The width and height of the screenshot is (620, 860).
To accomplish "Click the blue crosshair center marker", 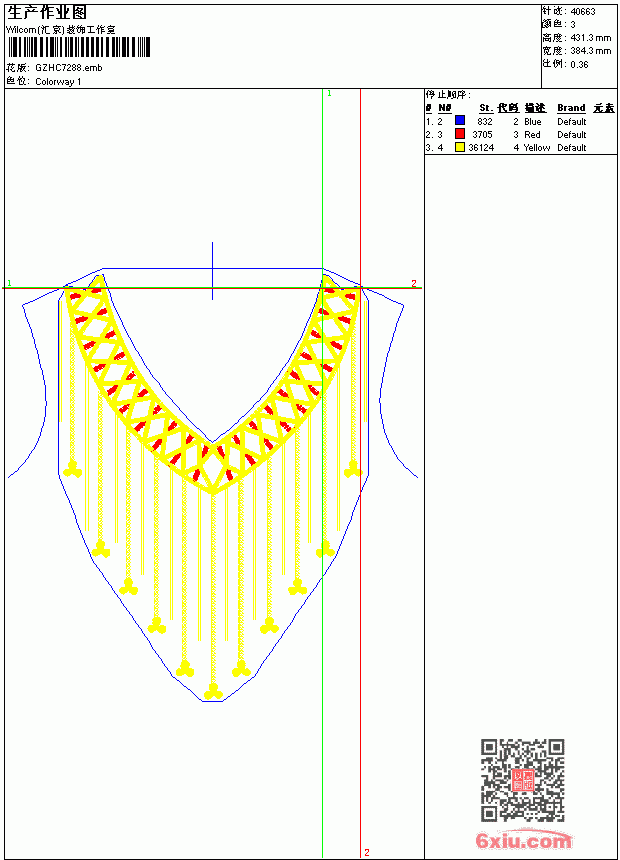I will (x=212, y=270).
